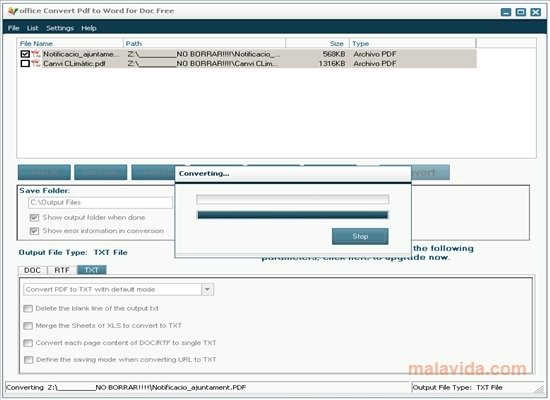The width and height of the screenshot is (550, 400).
Task: Click the 568KB size cell
Action: click(334, 54)
